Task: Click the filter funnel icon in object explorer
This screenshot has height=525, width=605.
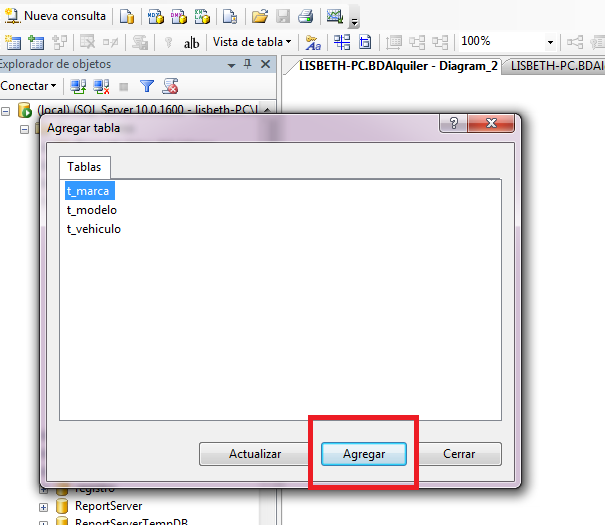Action: [x=147, y=86]
